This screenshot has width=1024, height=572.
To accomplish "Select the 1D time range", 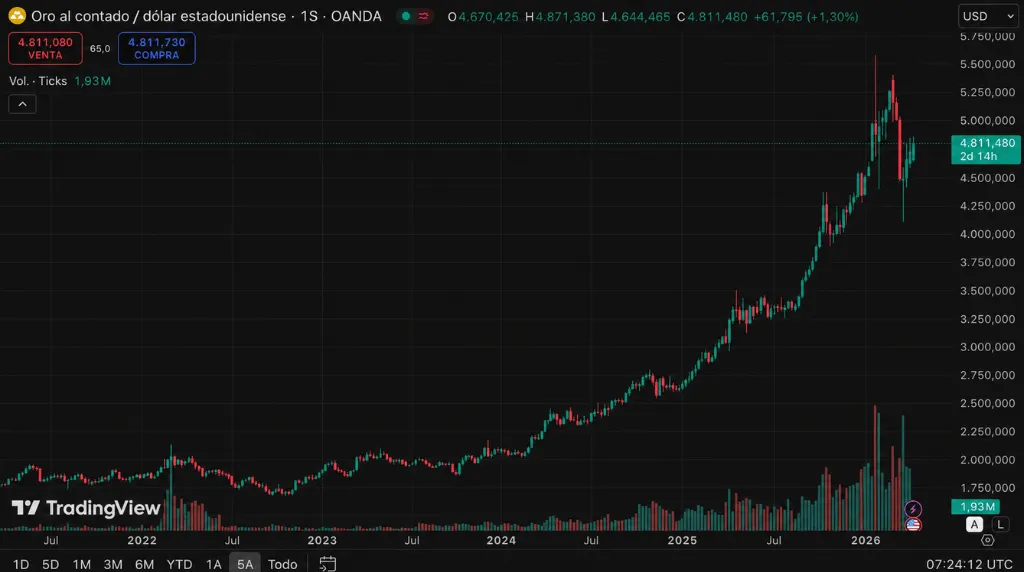I will (x=21, y=564).
